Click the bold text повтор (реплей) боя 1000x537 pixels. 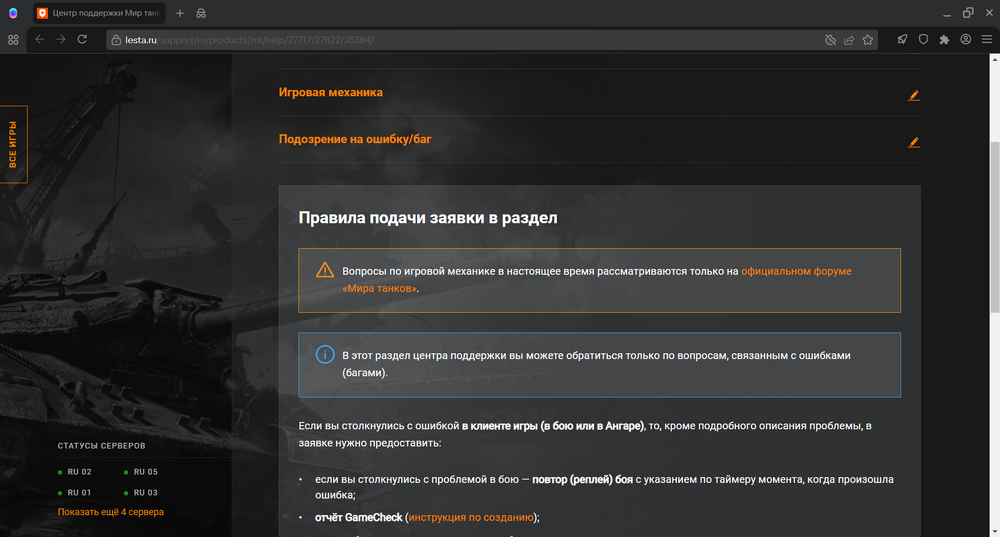(582, 479)
